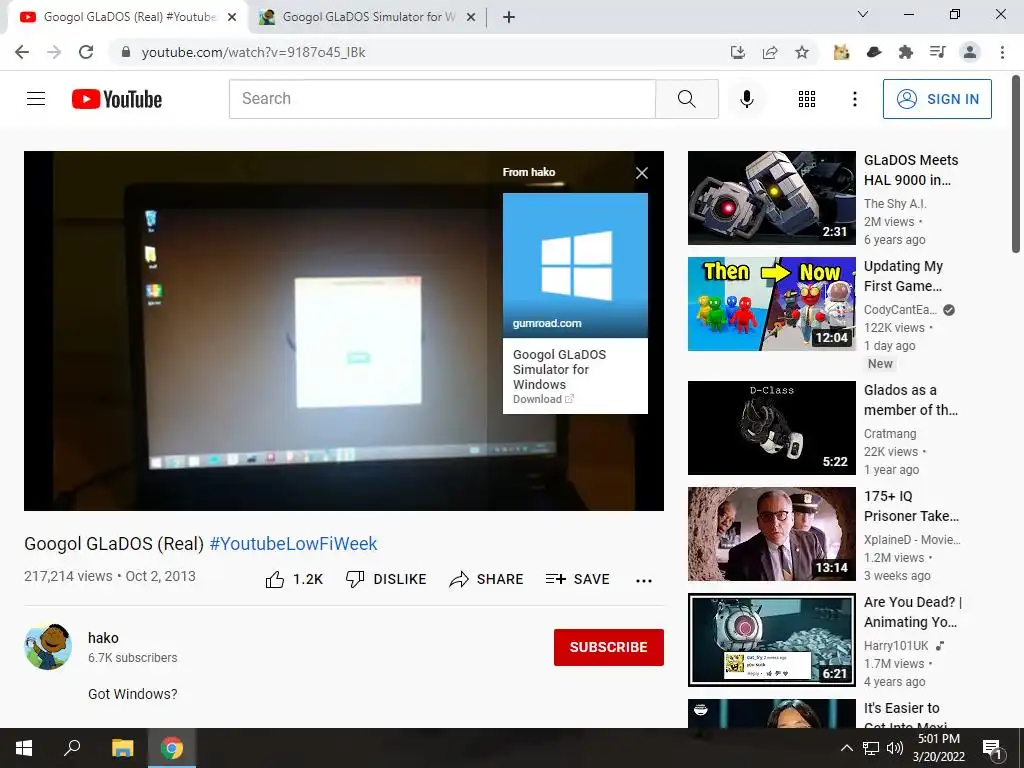The image size is (1024, 768).
Task: View site info via the padlock icon
Action: [126, 52]
